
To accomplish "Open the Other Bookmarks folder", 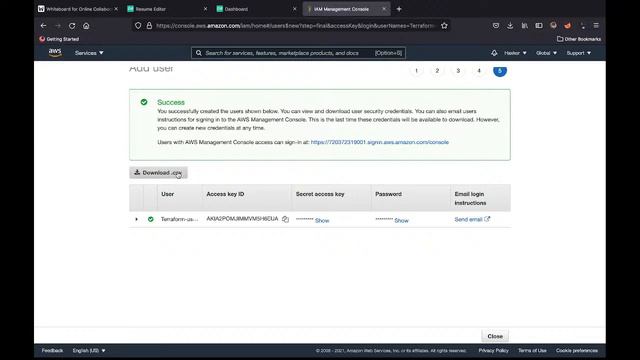I will coord(579,39).
